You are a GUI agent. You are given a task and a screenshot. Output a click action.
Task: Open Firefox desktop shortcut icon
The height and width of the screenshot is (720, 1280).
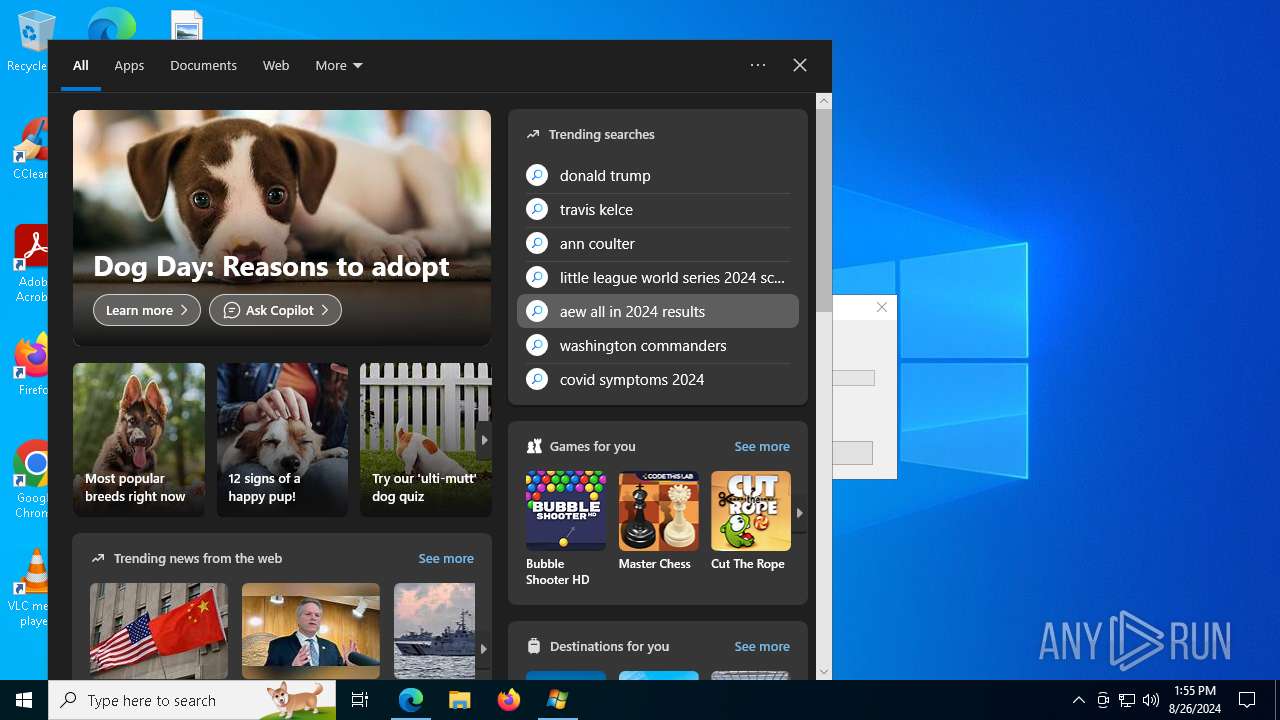[x=31, y=364]
